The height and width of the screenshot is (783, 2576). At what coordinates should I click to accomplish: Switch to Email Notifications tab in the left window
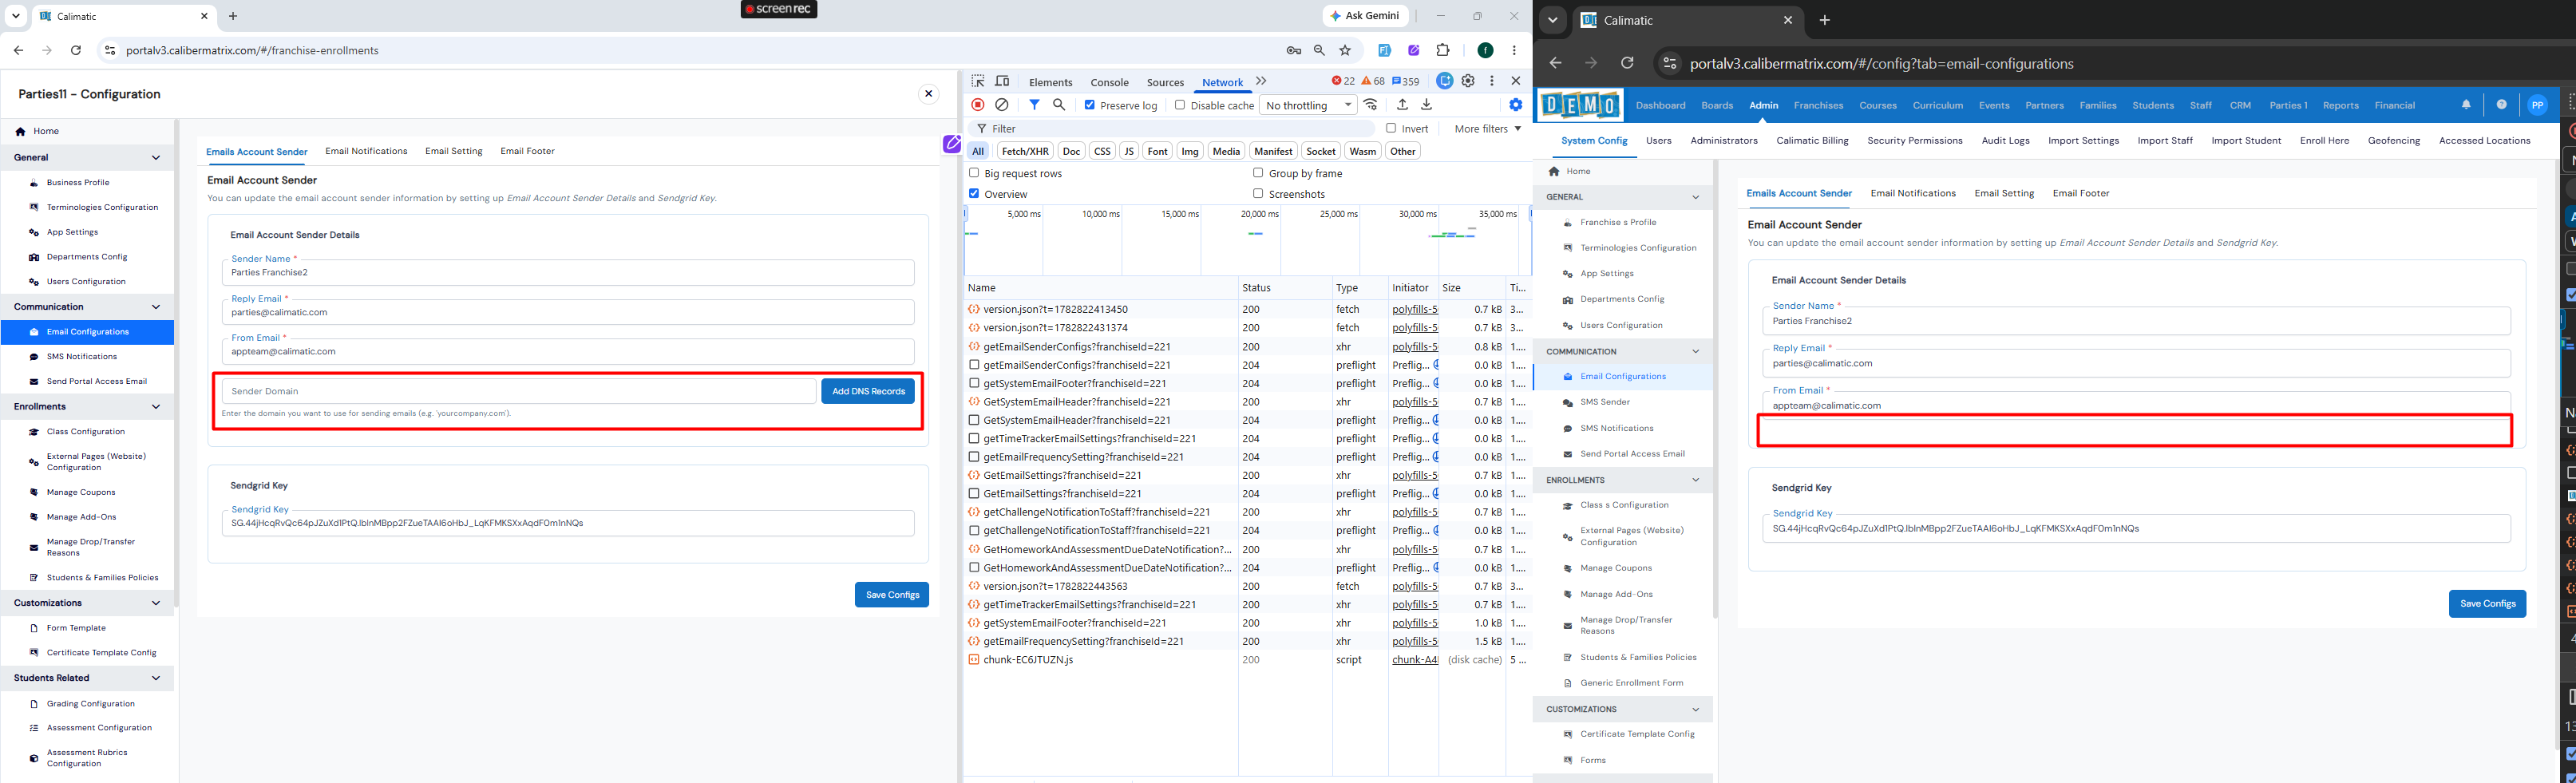[366, 151]
